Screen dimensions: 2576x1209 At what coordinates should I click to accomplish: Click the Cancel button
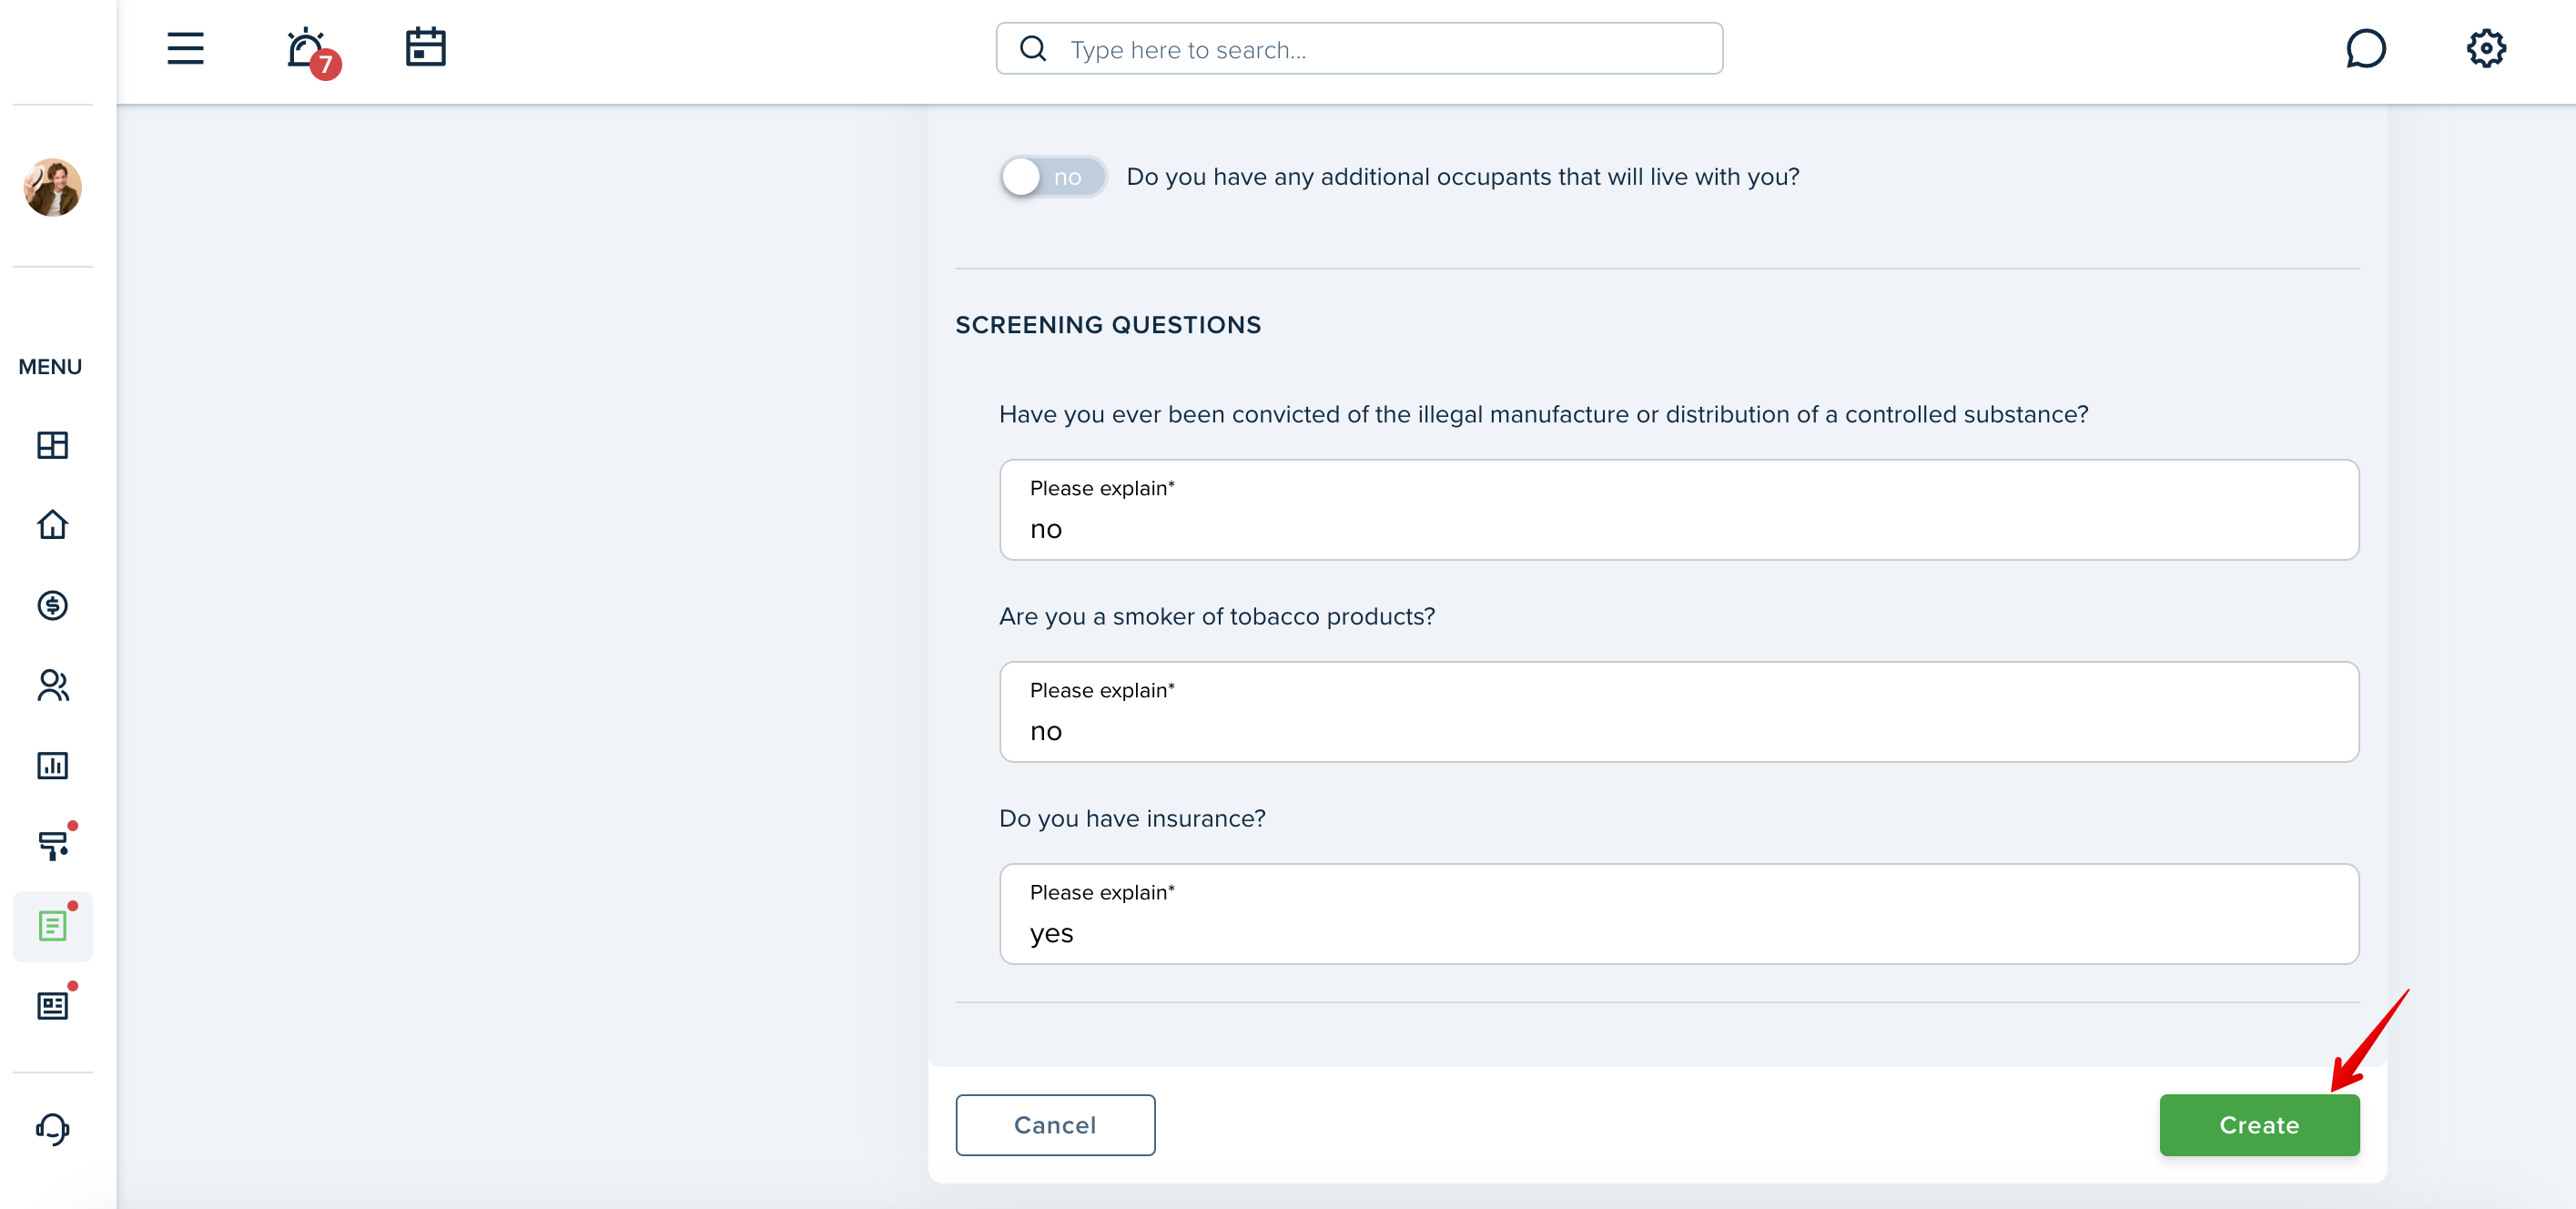[x=1055, y=1125]
